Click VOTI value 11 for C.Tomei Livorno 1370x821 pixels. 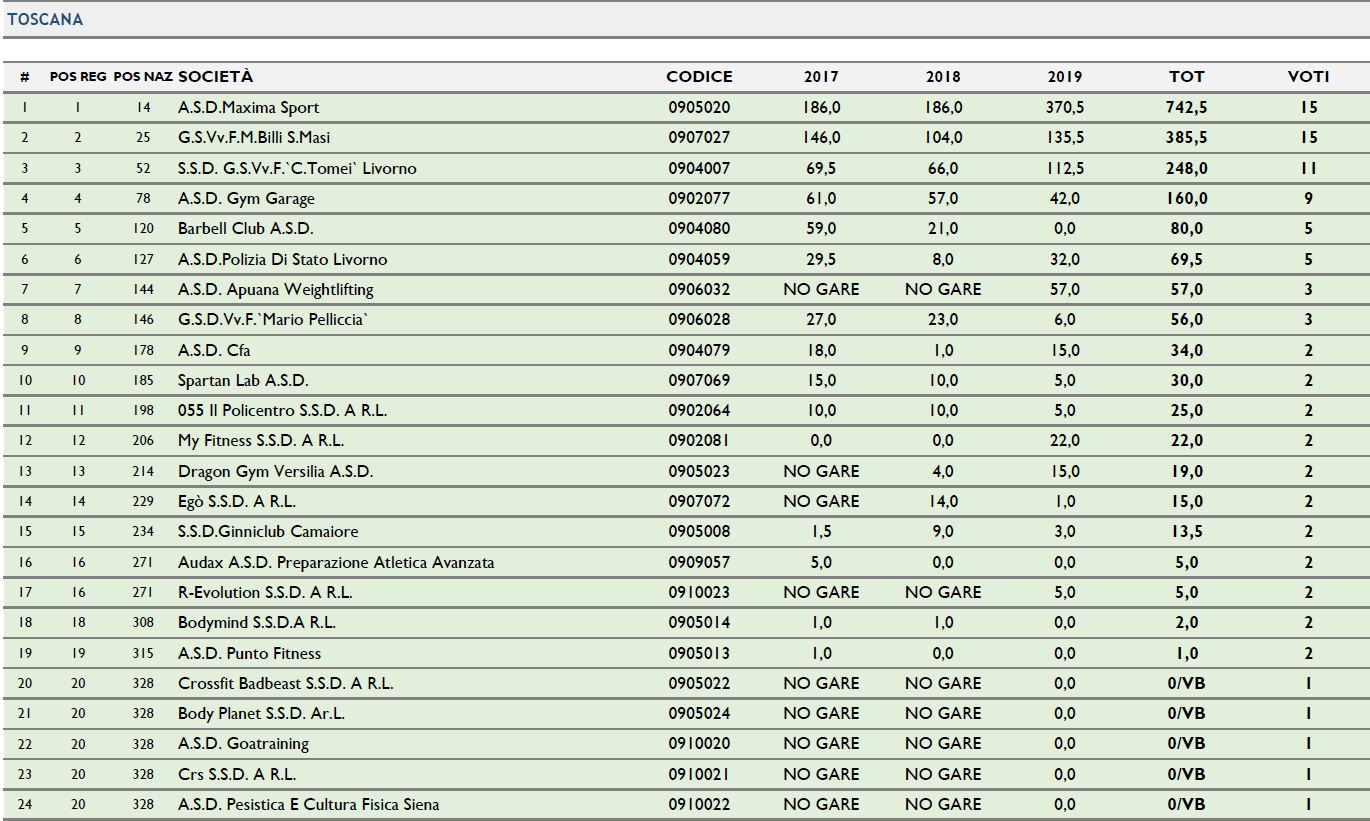click(1308, 168)
